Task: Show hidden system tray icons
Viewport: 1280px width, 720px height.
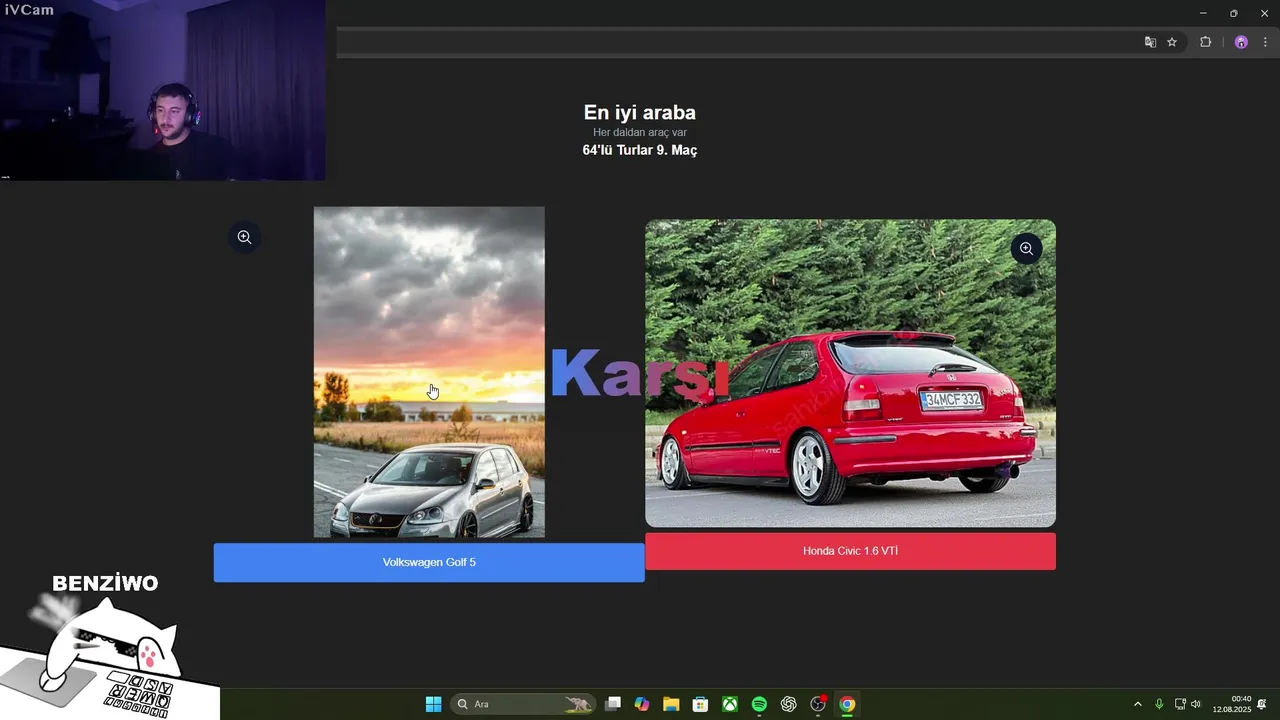Action: pyautogui.click(x=1137, y=704)
